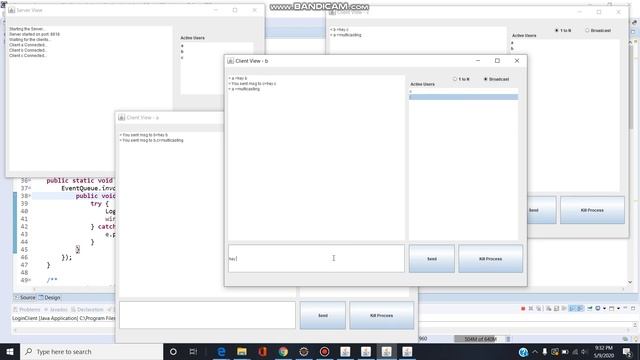Switch to the Design tab in Eclipse editor
This screenshot has width=640, height=360.
49,298
